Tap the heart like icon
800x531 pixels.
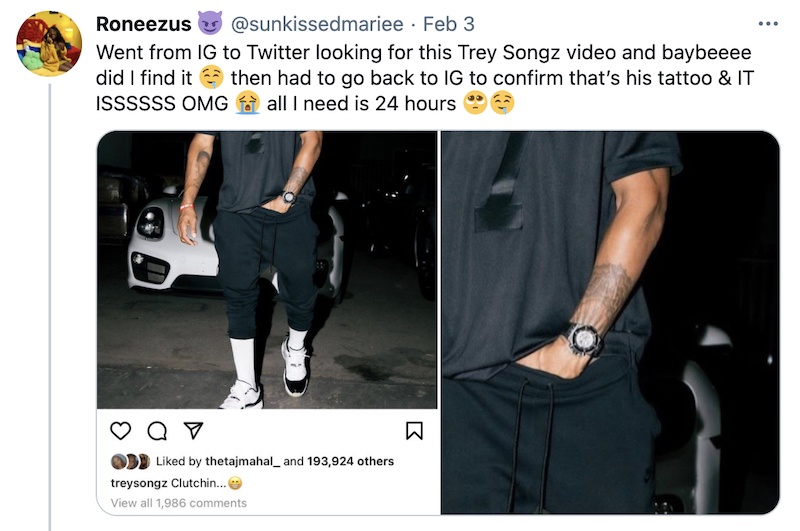point(120,430)
